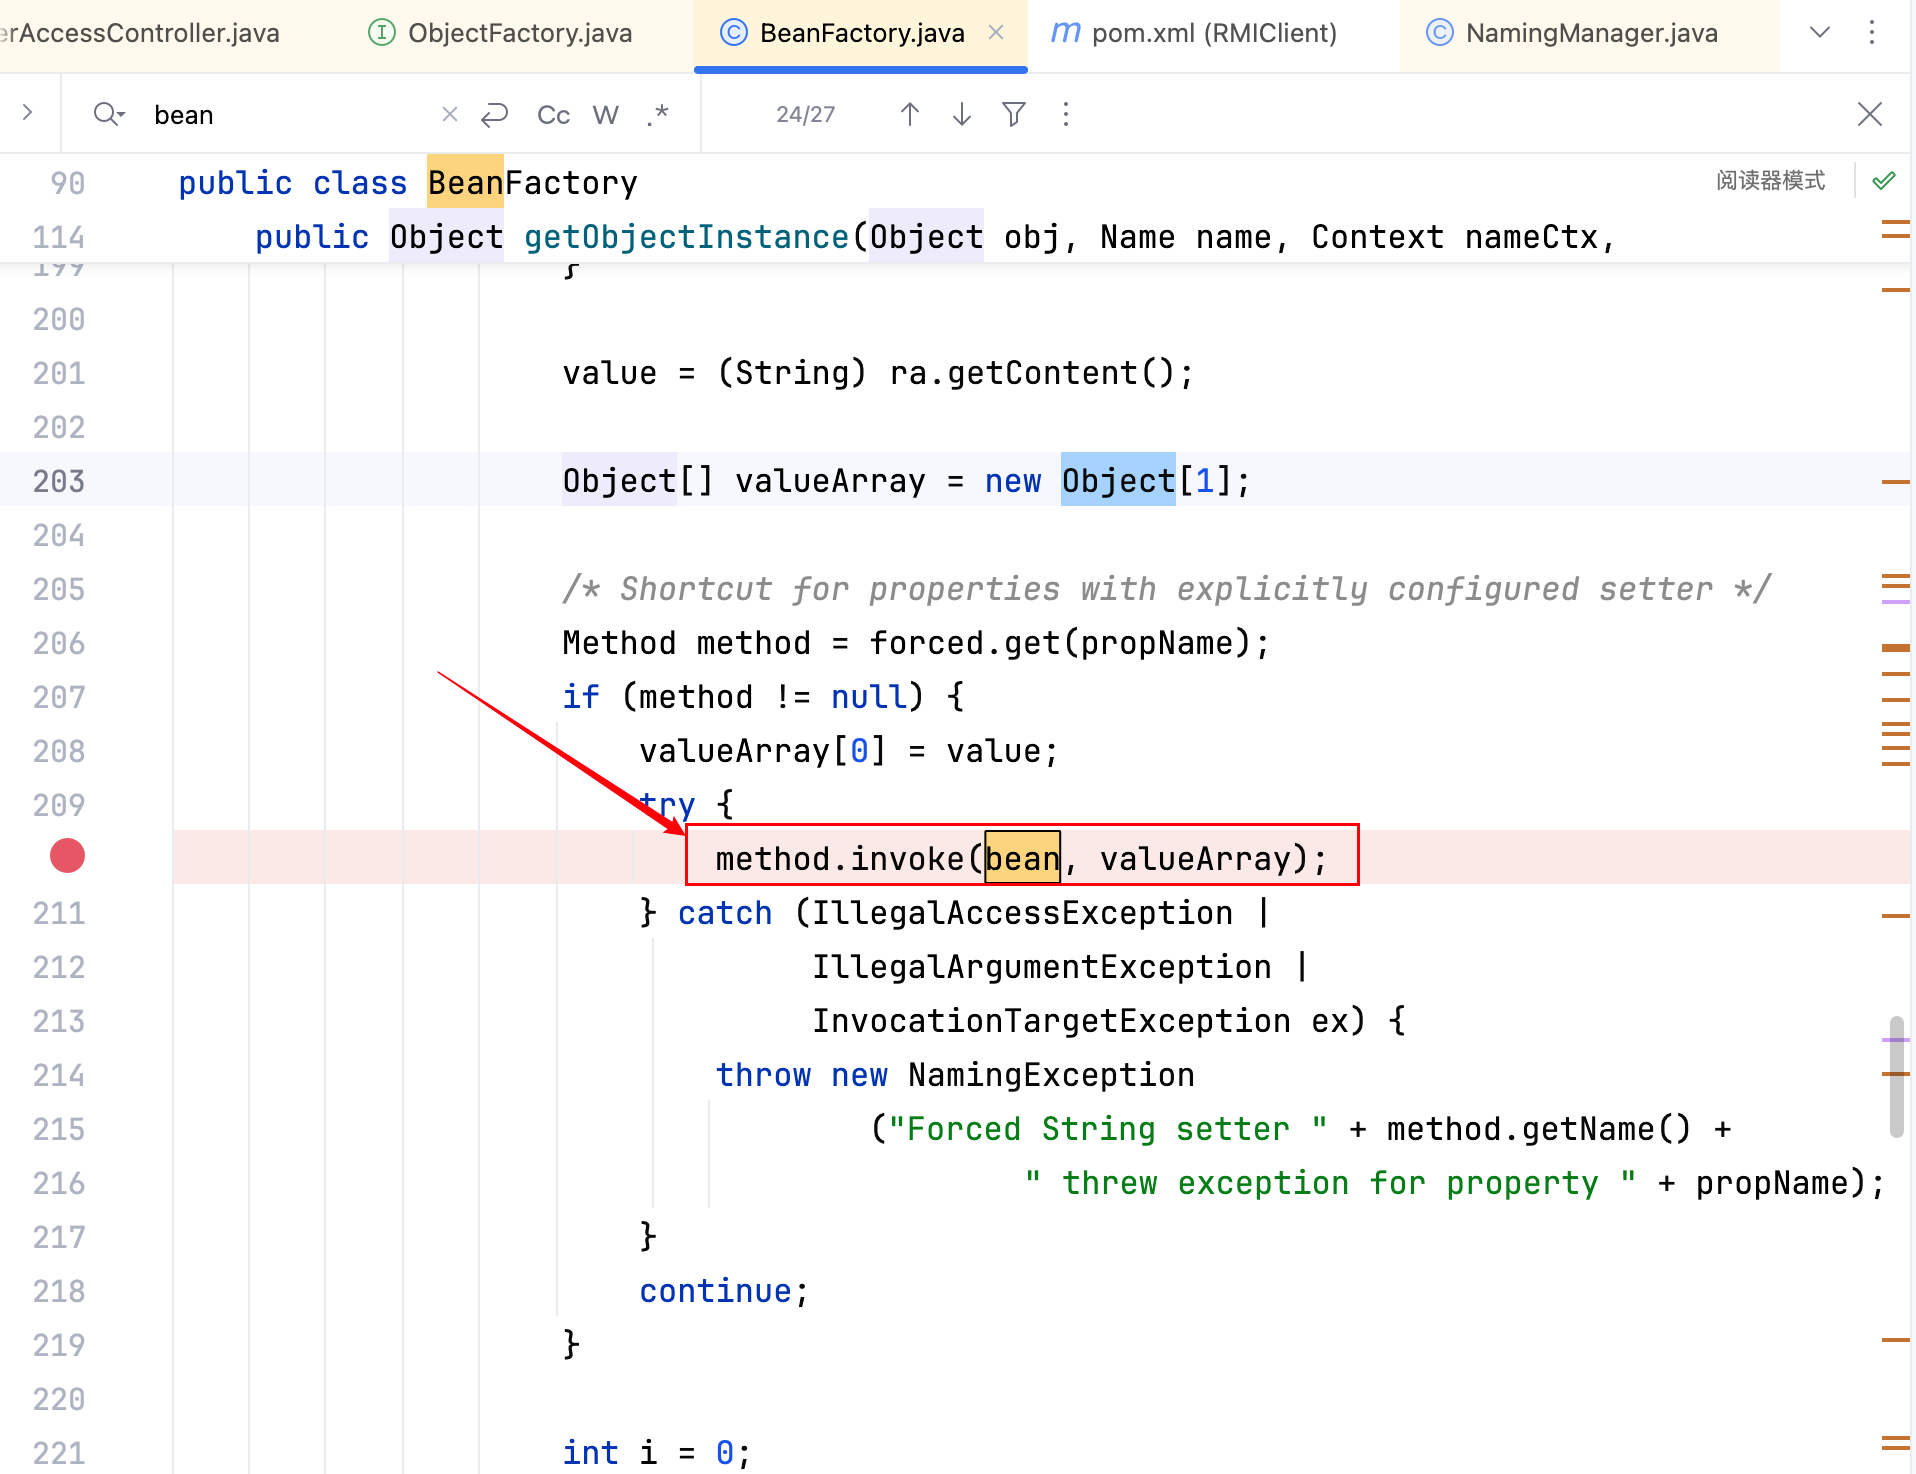
Task: Remove breakpoint on method.invoke line
Action: pyautogui.click(x=67, y=857)
